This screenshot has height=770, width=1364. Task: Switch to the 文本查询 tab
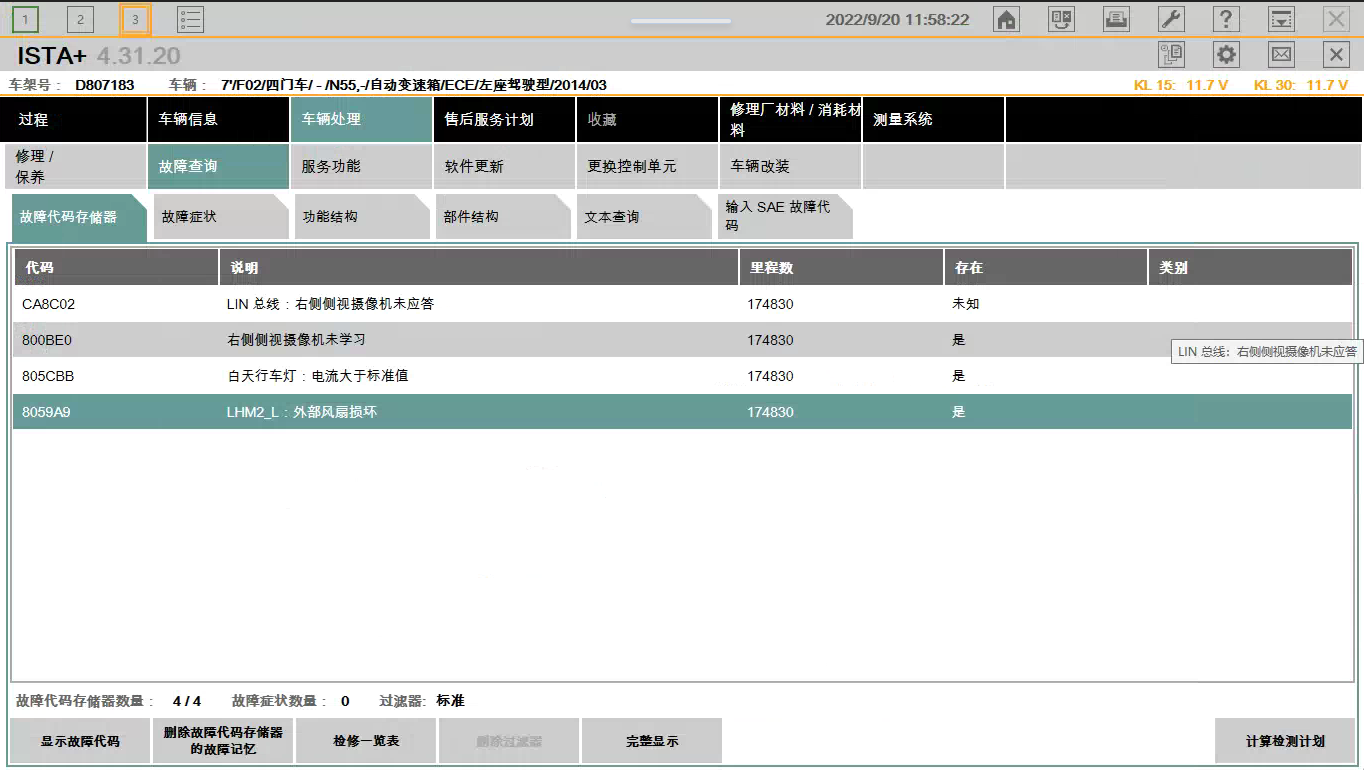click(644, 216)
